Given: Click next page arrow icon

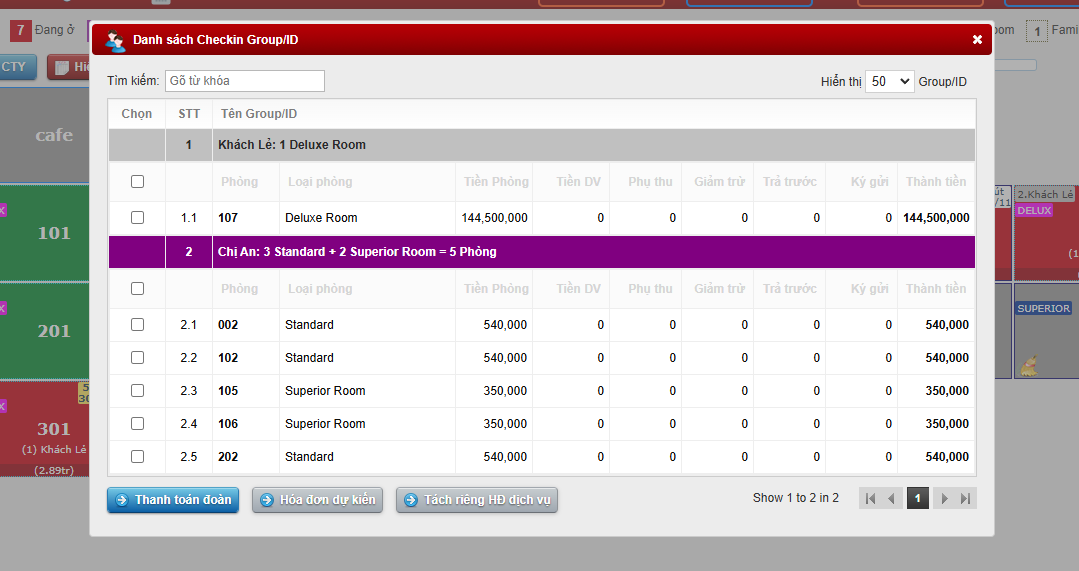Looking at the screenshot, I should tap(942, 498).
